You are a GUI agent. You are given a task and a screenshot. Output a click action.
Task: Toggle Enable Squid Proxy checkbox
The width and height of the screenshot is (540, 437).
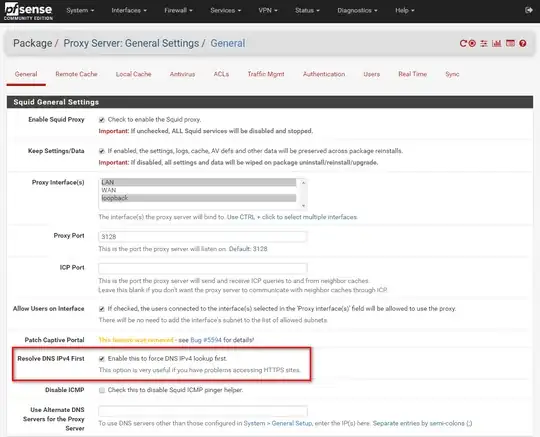pyautogui.click(x=102, y=120)
